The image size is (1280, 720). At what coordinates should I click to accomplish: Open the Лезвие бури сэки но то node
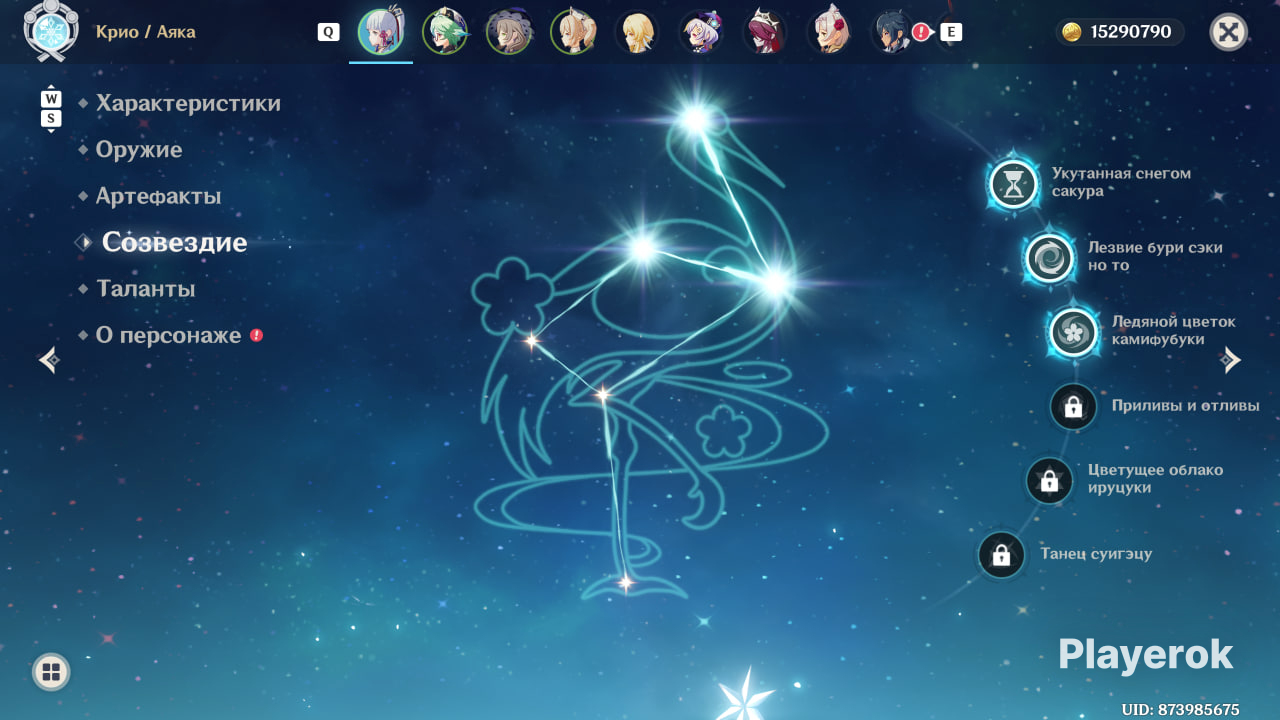(1050, 258)
